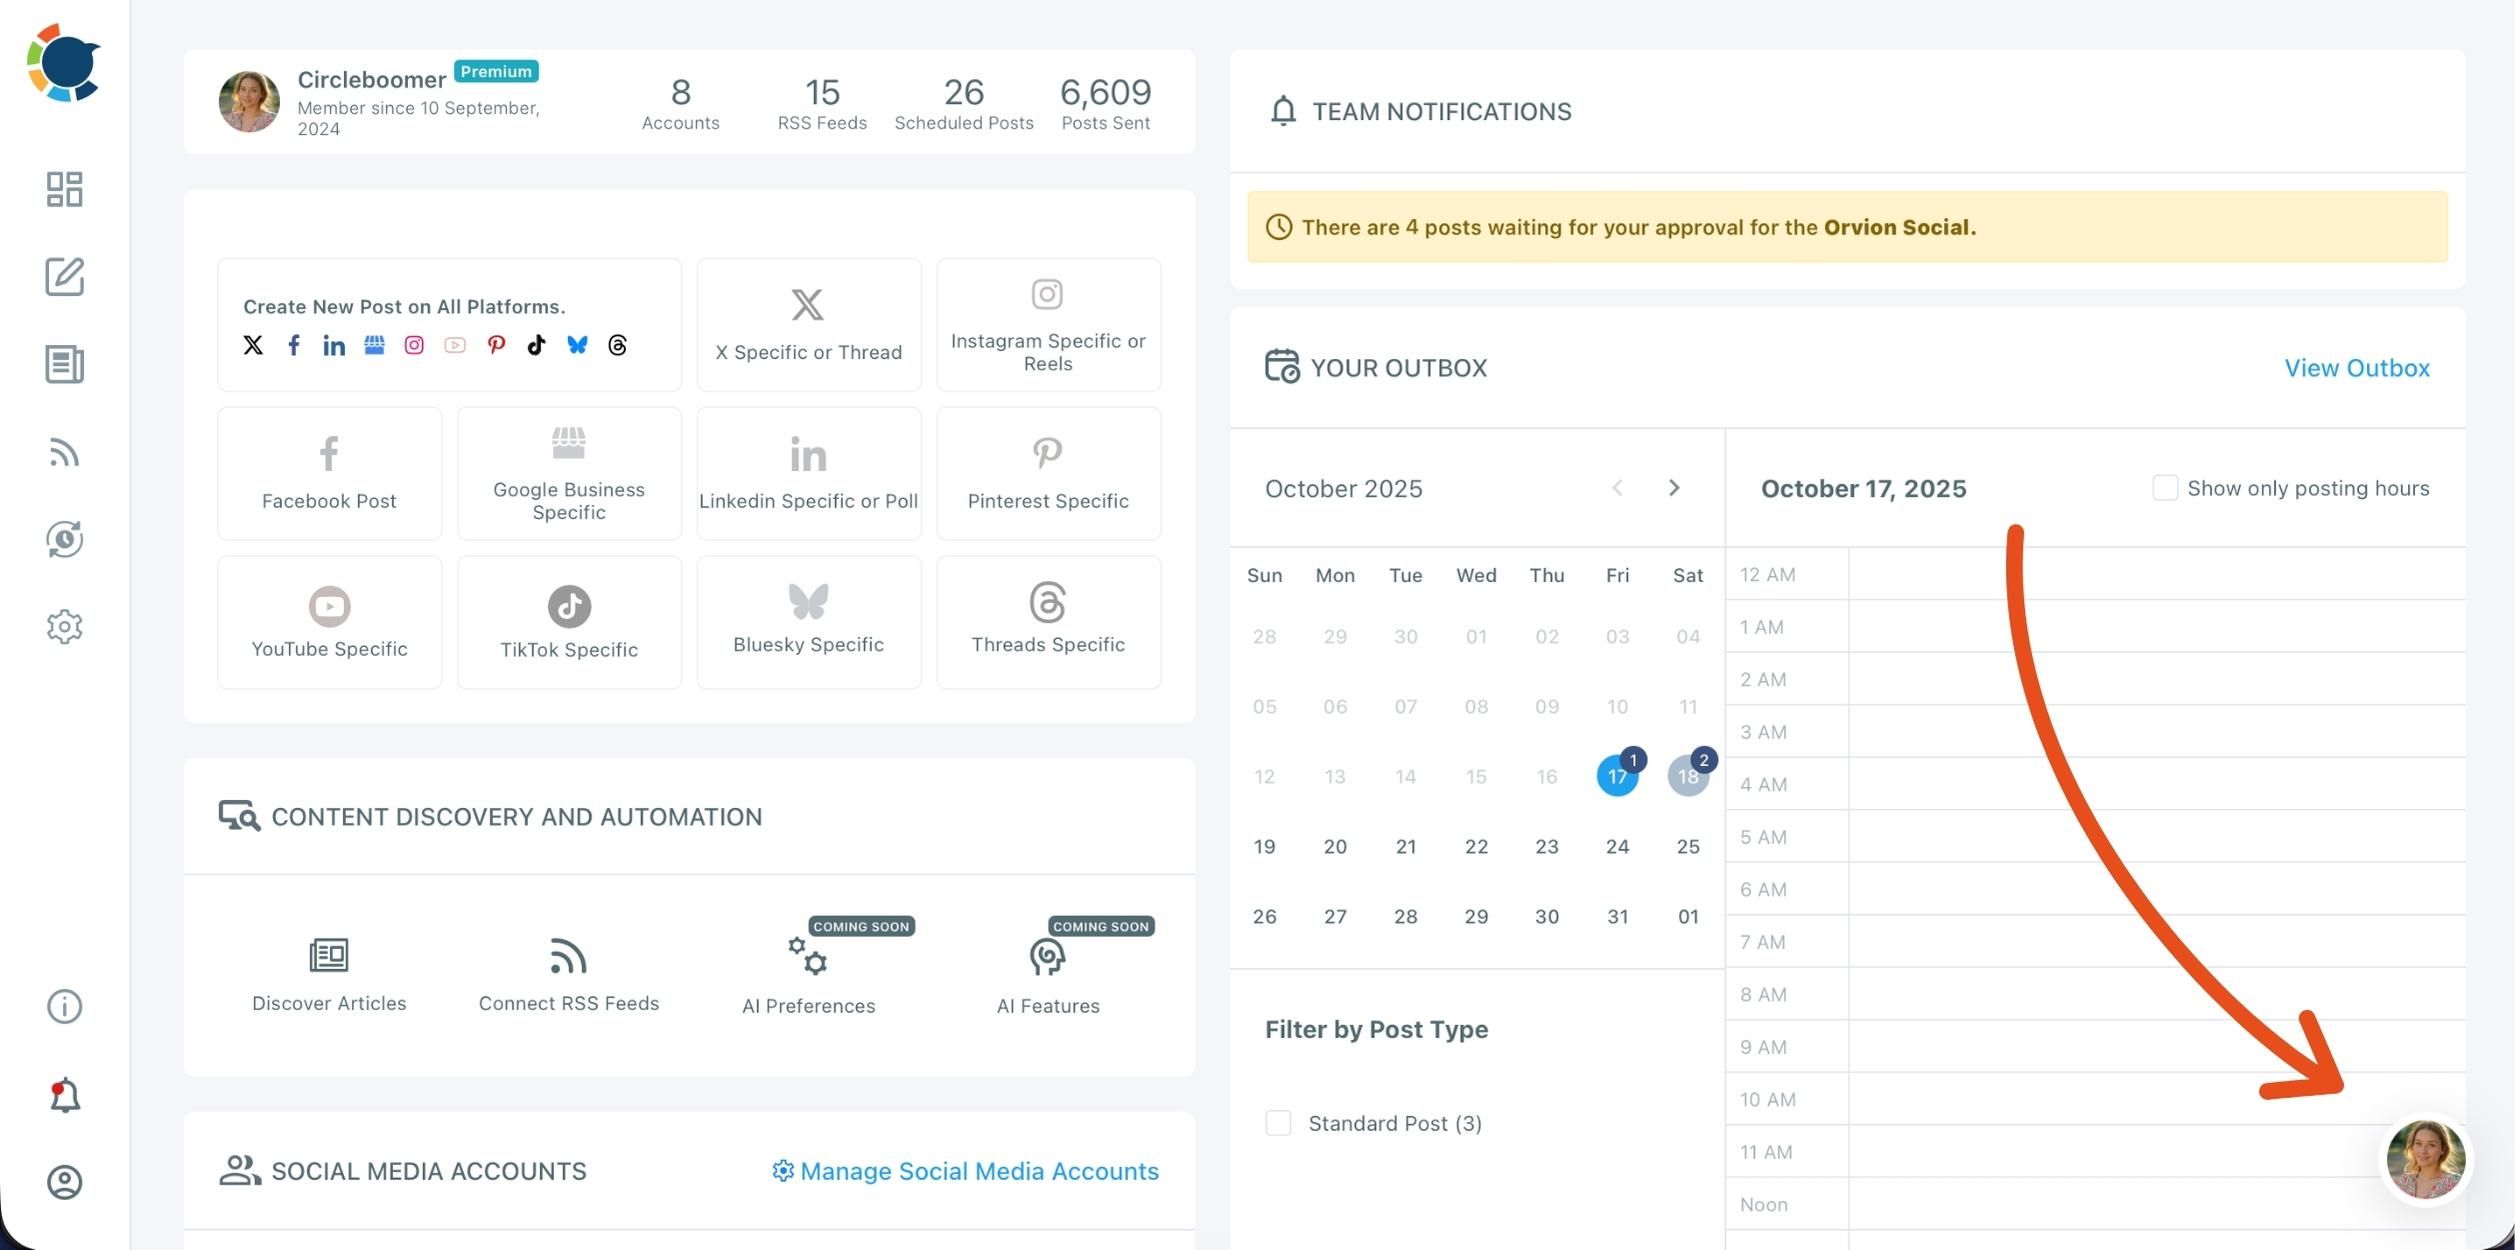Open the floating support chat avatar
This screenshot has height=1250, width=2515.
click(2424, 1160)
